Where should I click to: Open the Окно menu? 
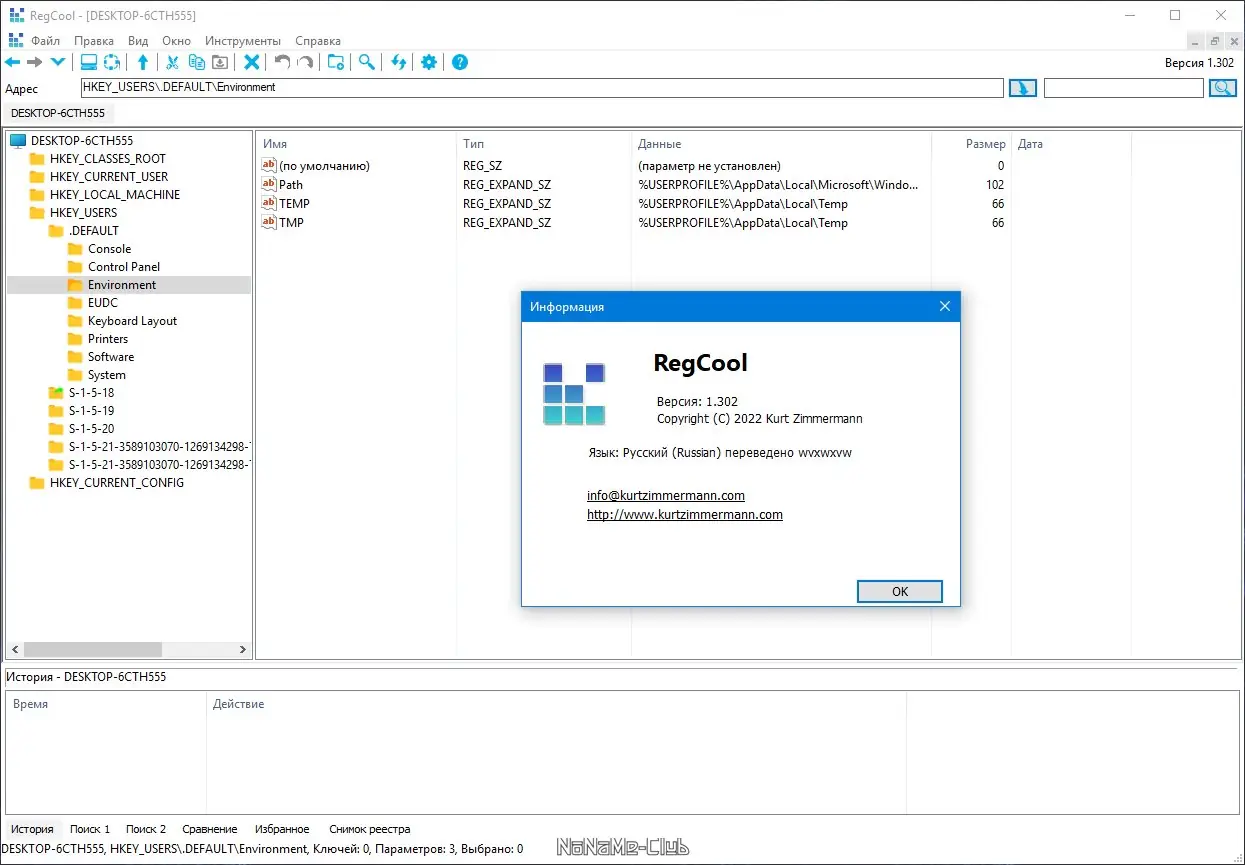tap(176, 41)
